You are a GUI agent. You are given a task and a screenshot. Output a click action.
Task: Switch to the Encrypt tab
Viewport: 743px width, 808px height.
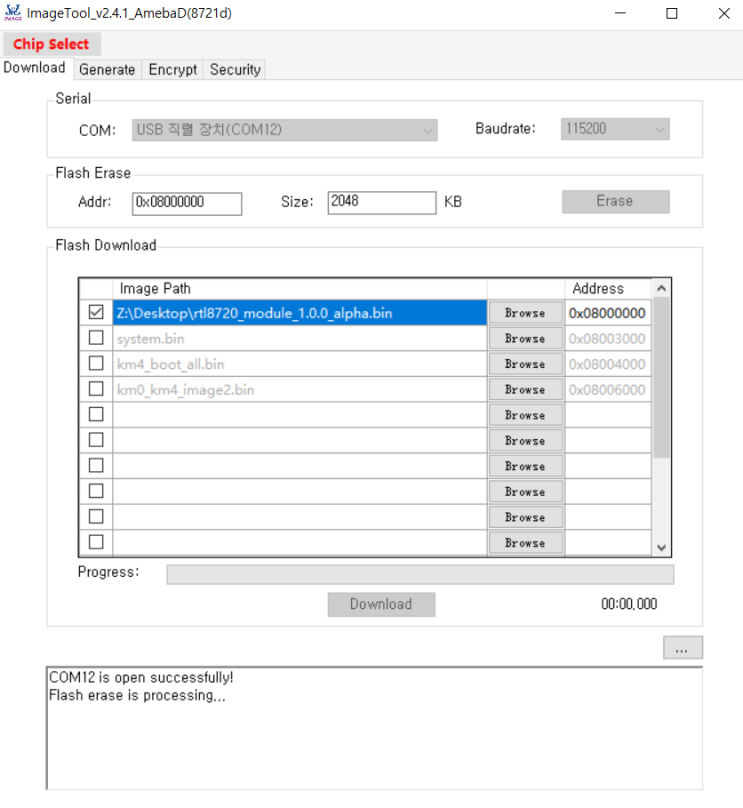(x=173, y=69)
